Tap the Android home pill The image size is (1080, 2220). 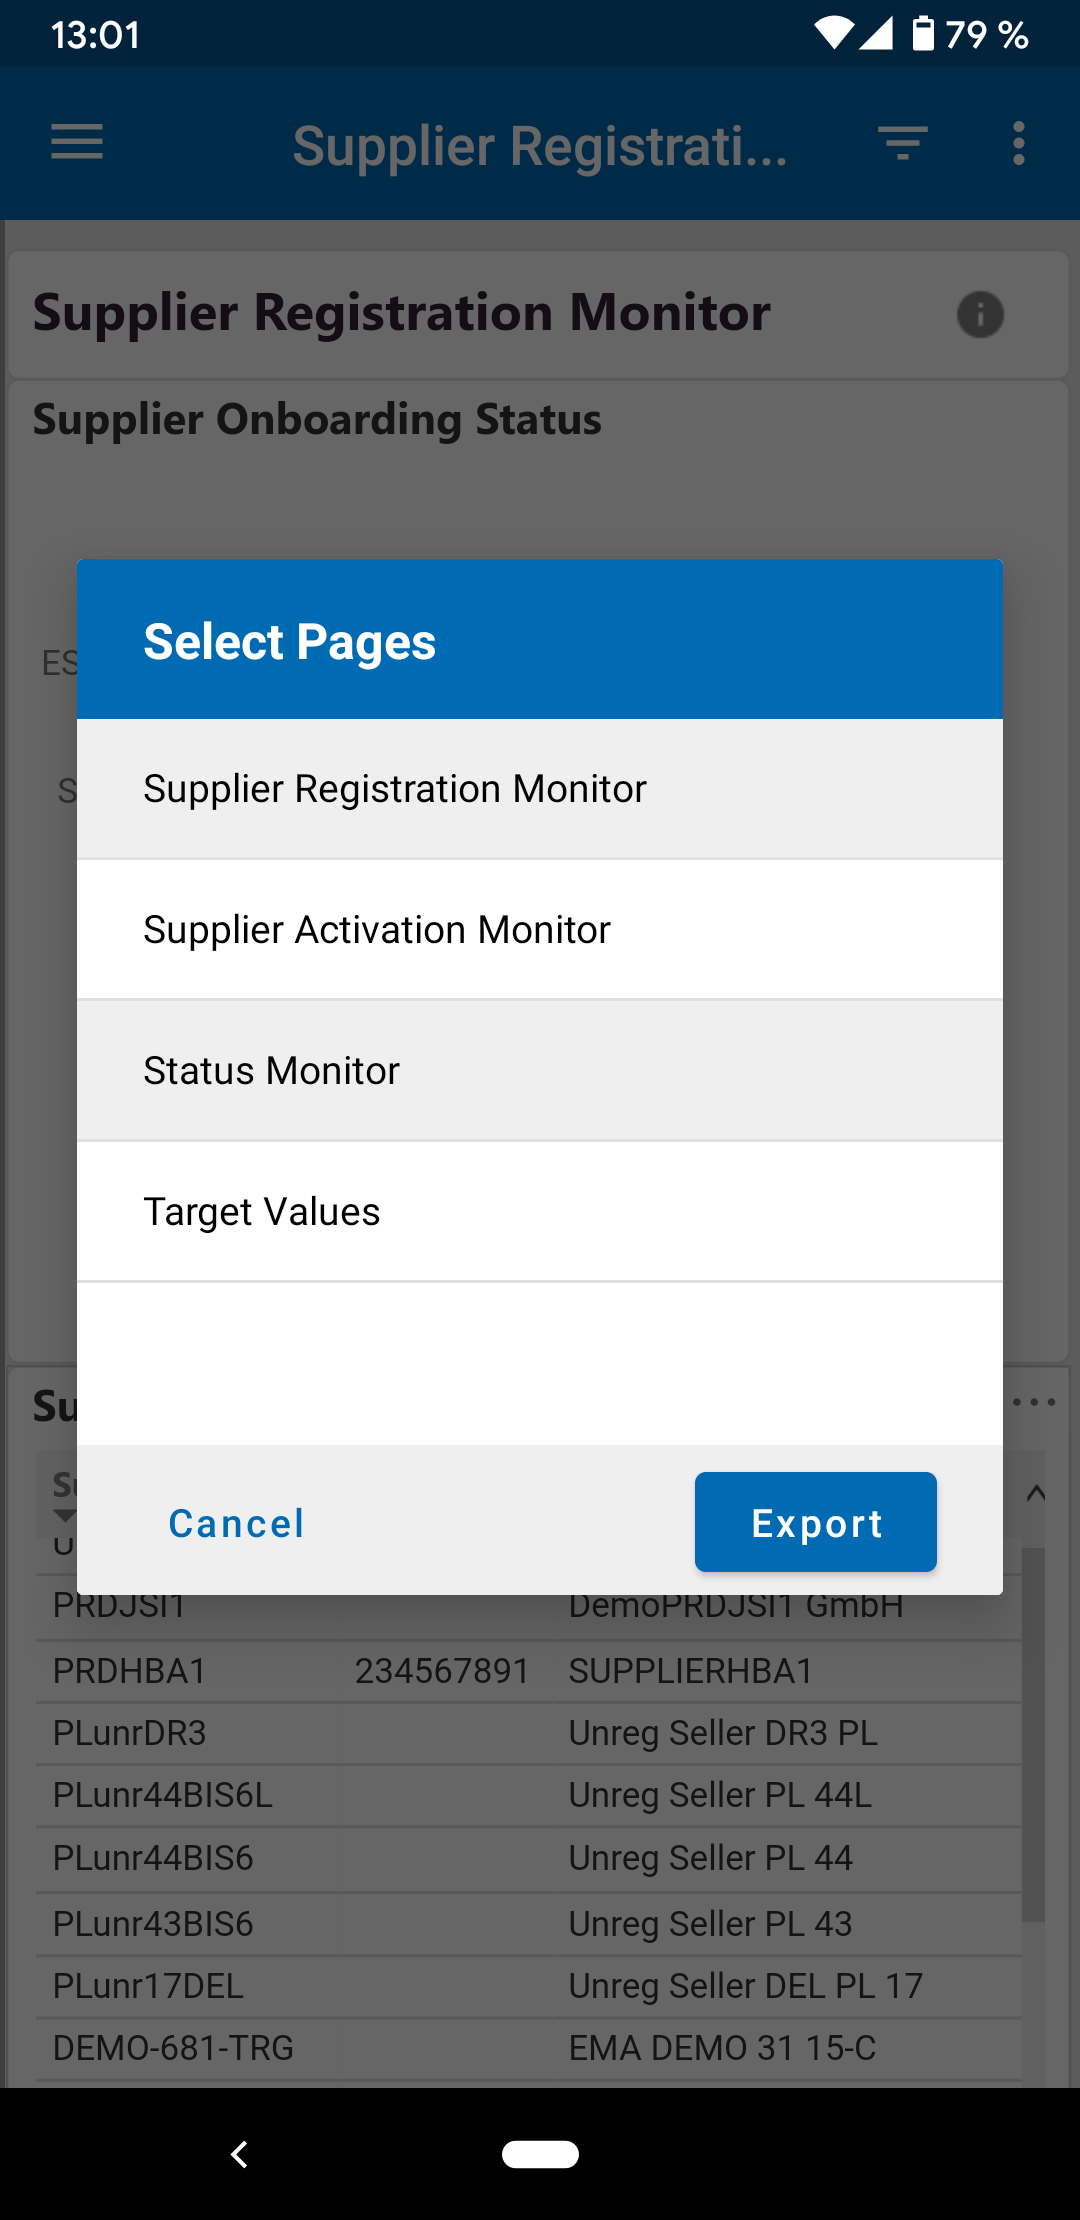pos(540,2154)
